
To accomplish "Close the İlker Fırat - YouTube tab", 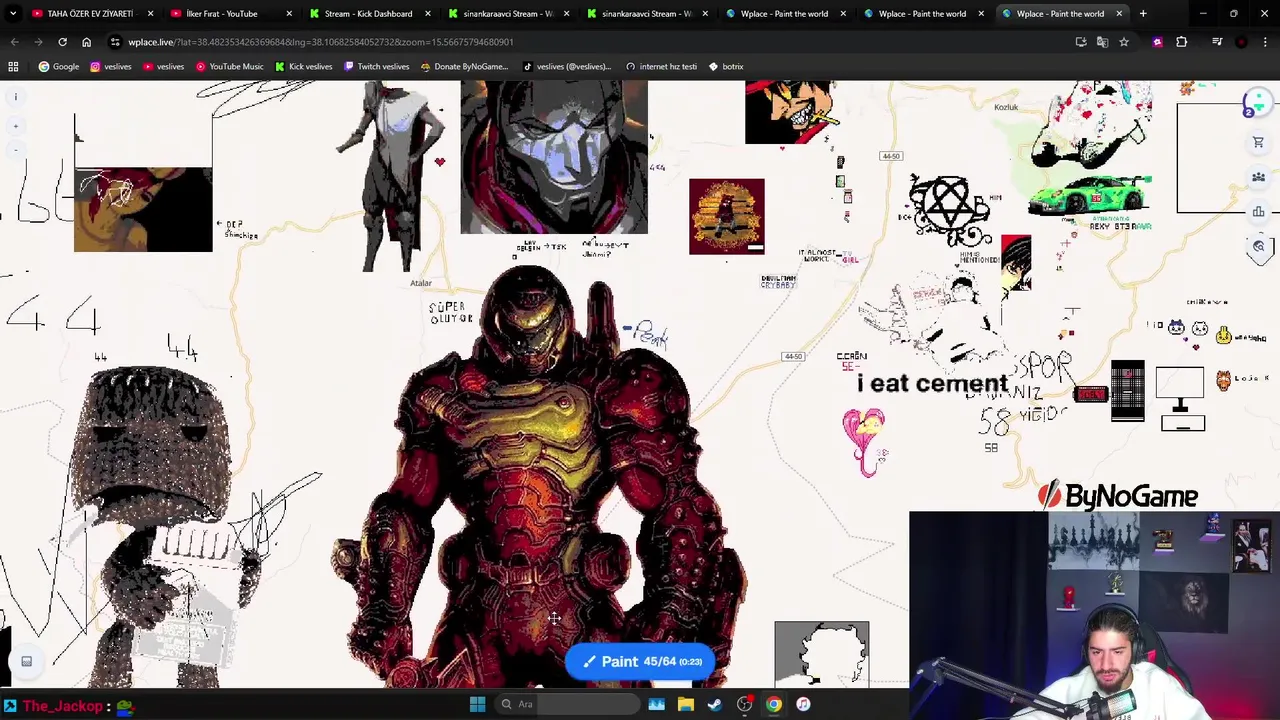I will coord(289,14).
